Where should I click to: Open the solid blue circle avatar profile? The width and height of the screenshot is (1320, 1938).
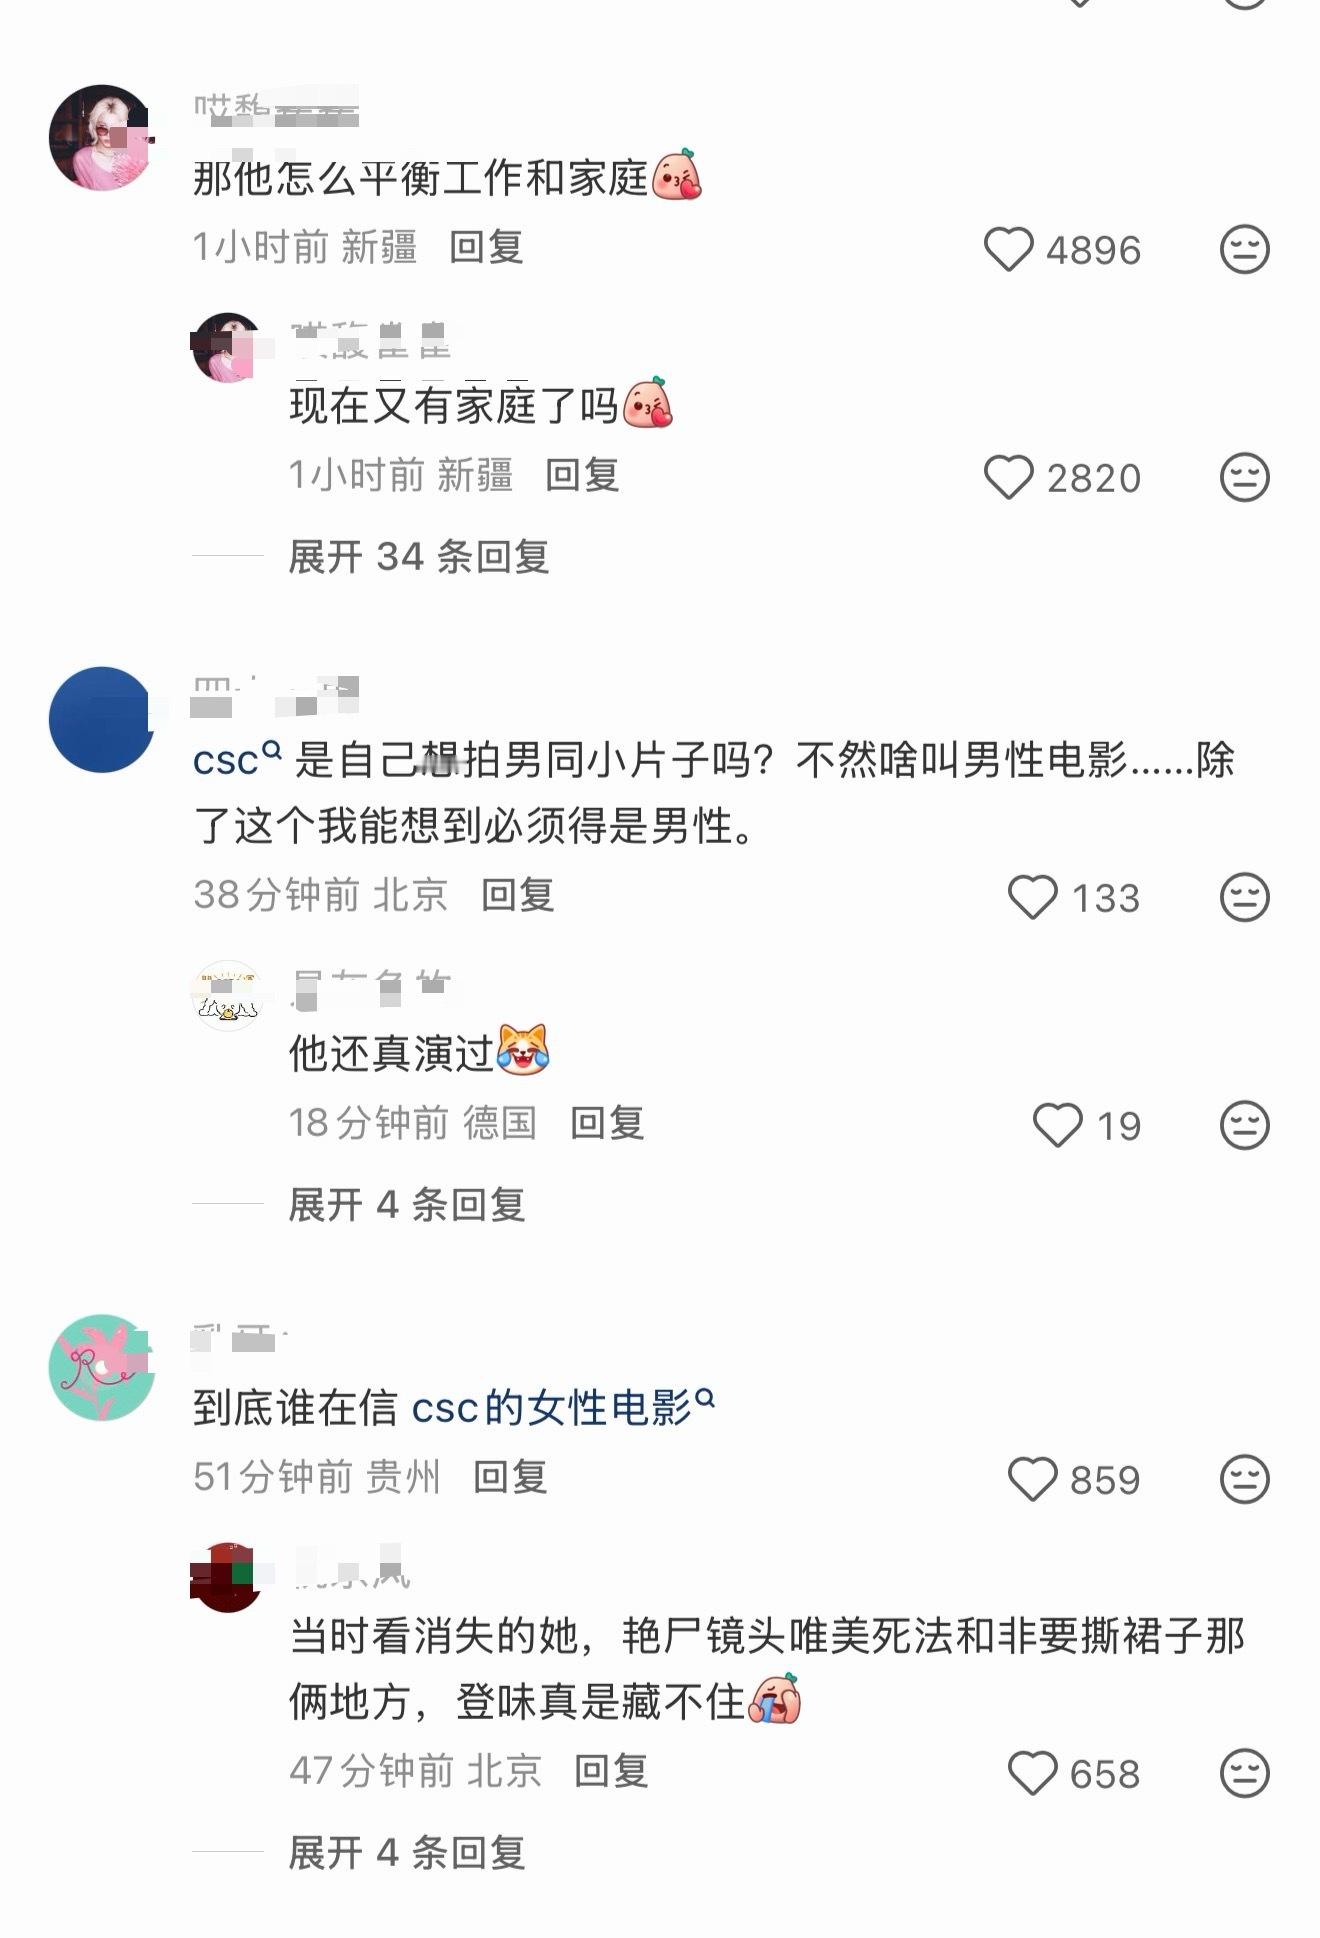click(101, 719)
